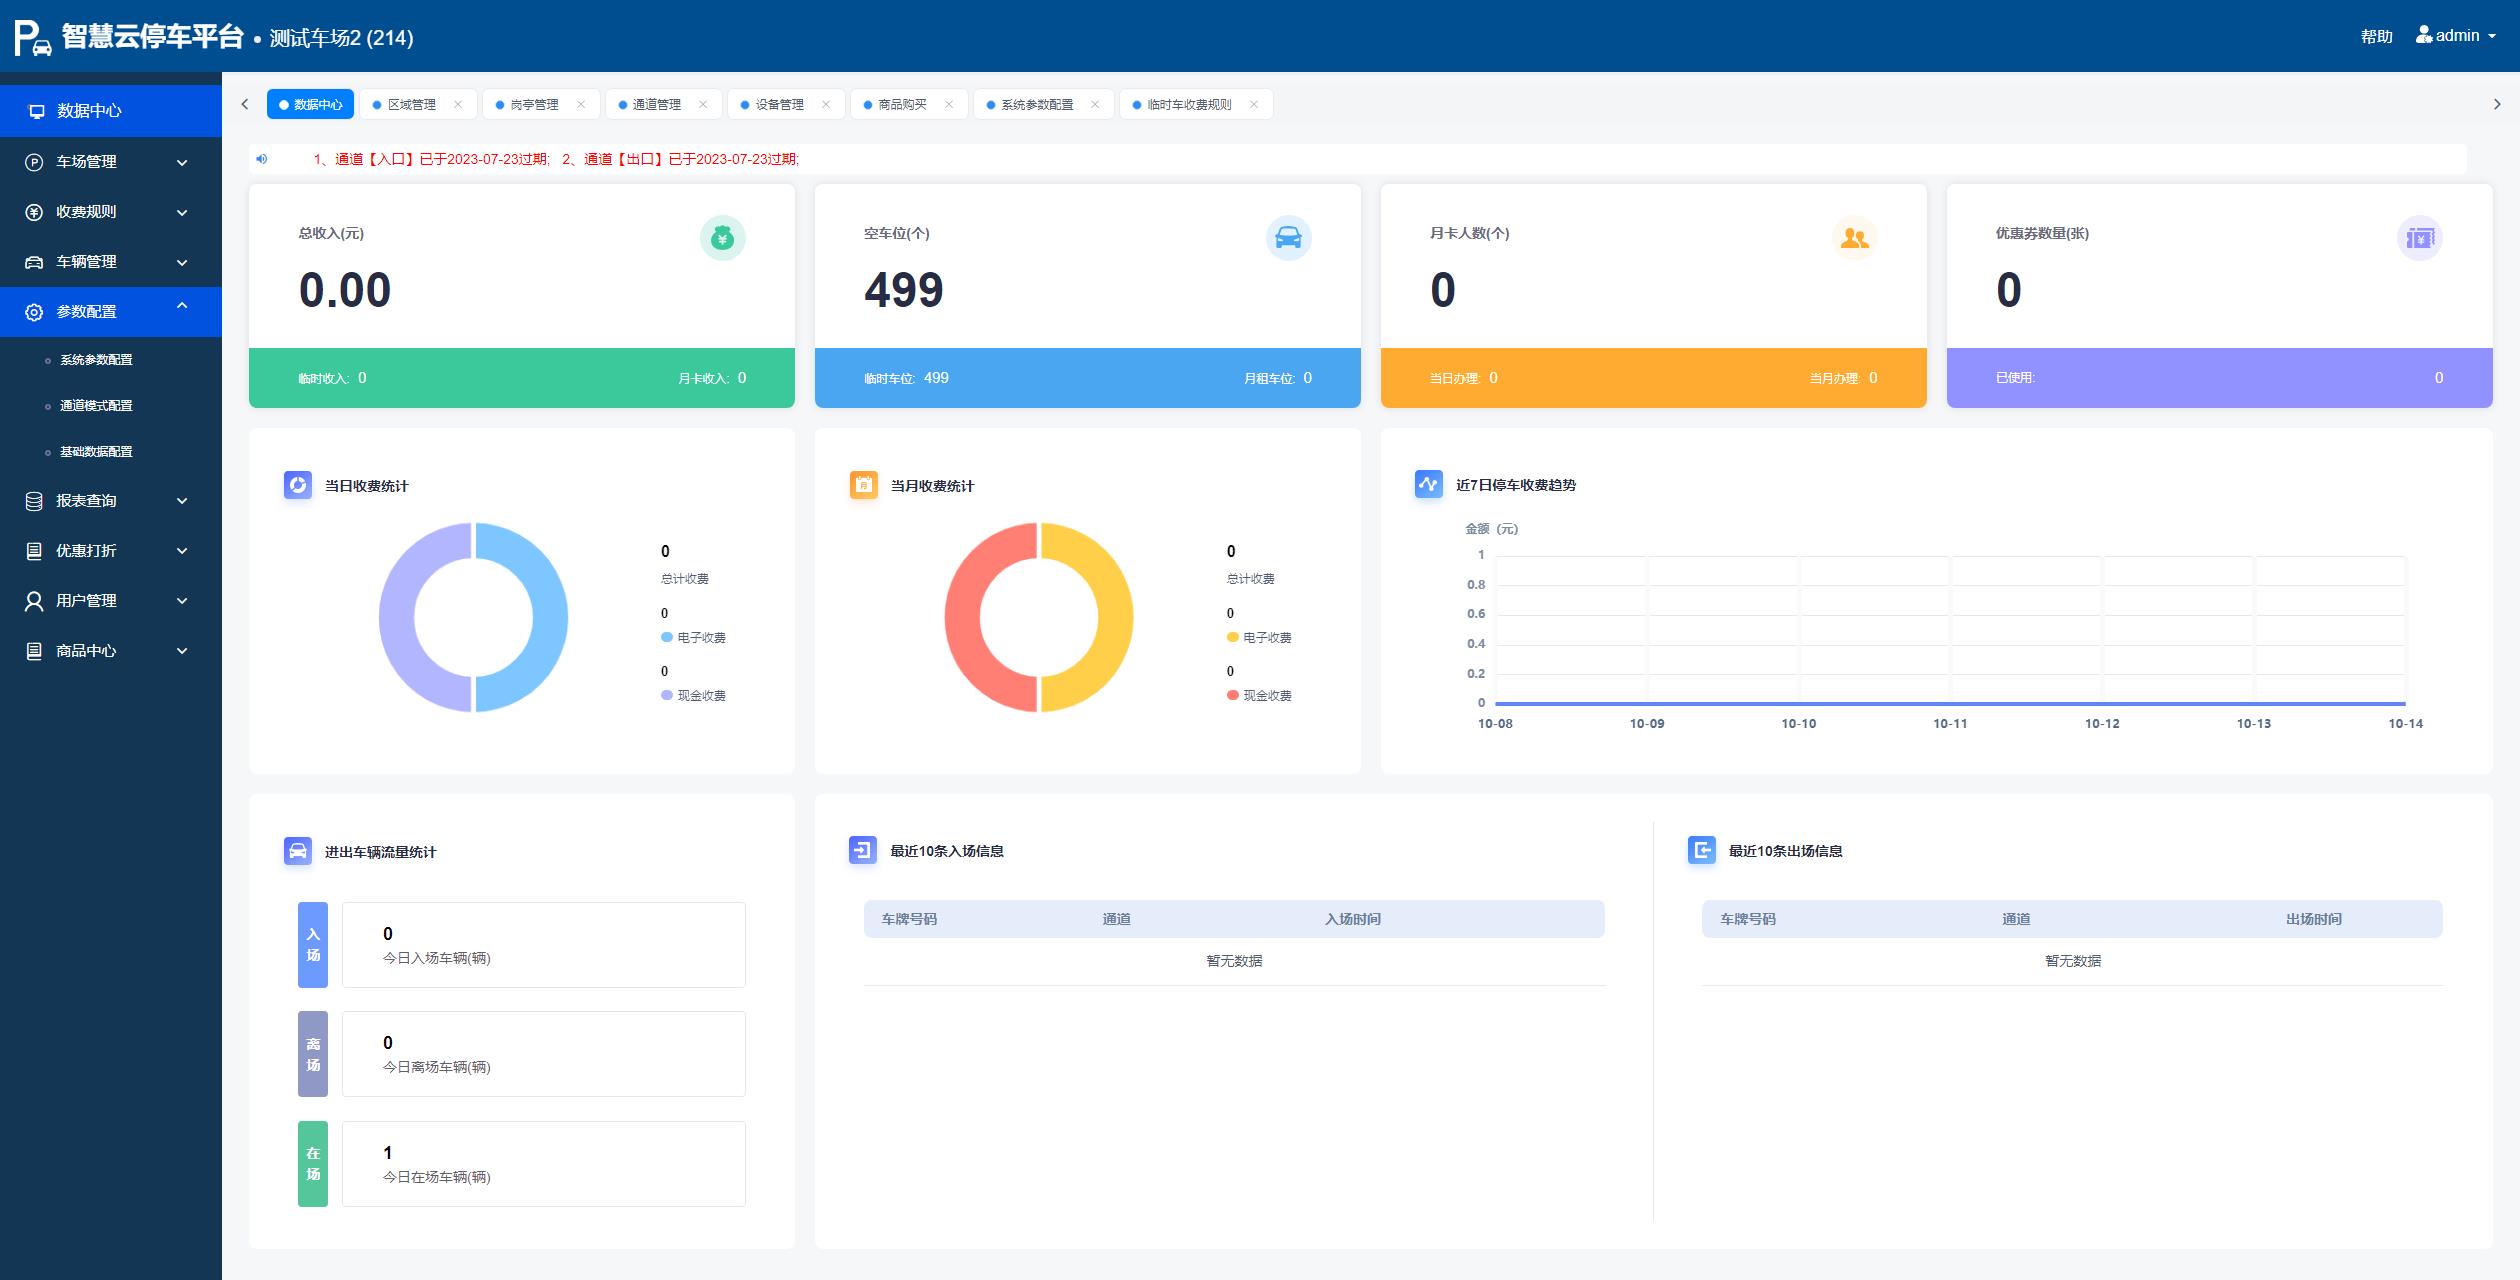Open the admin user dropdown
Image resolution: width=2520 pixels, height=1280 pixels.
2456,36
